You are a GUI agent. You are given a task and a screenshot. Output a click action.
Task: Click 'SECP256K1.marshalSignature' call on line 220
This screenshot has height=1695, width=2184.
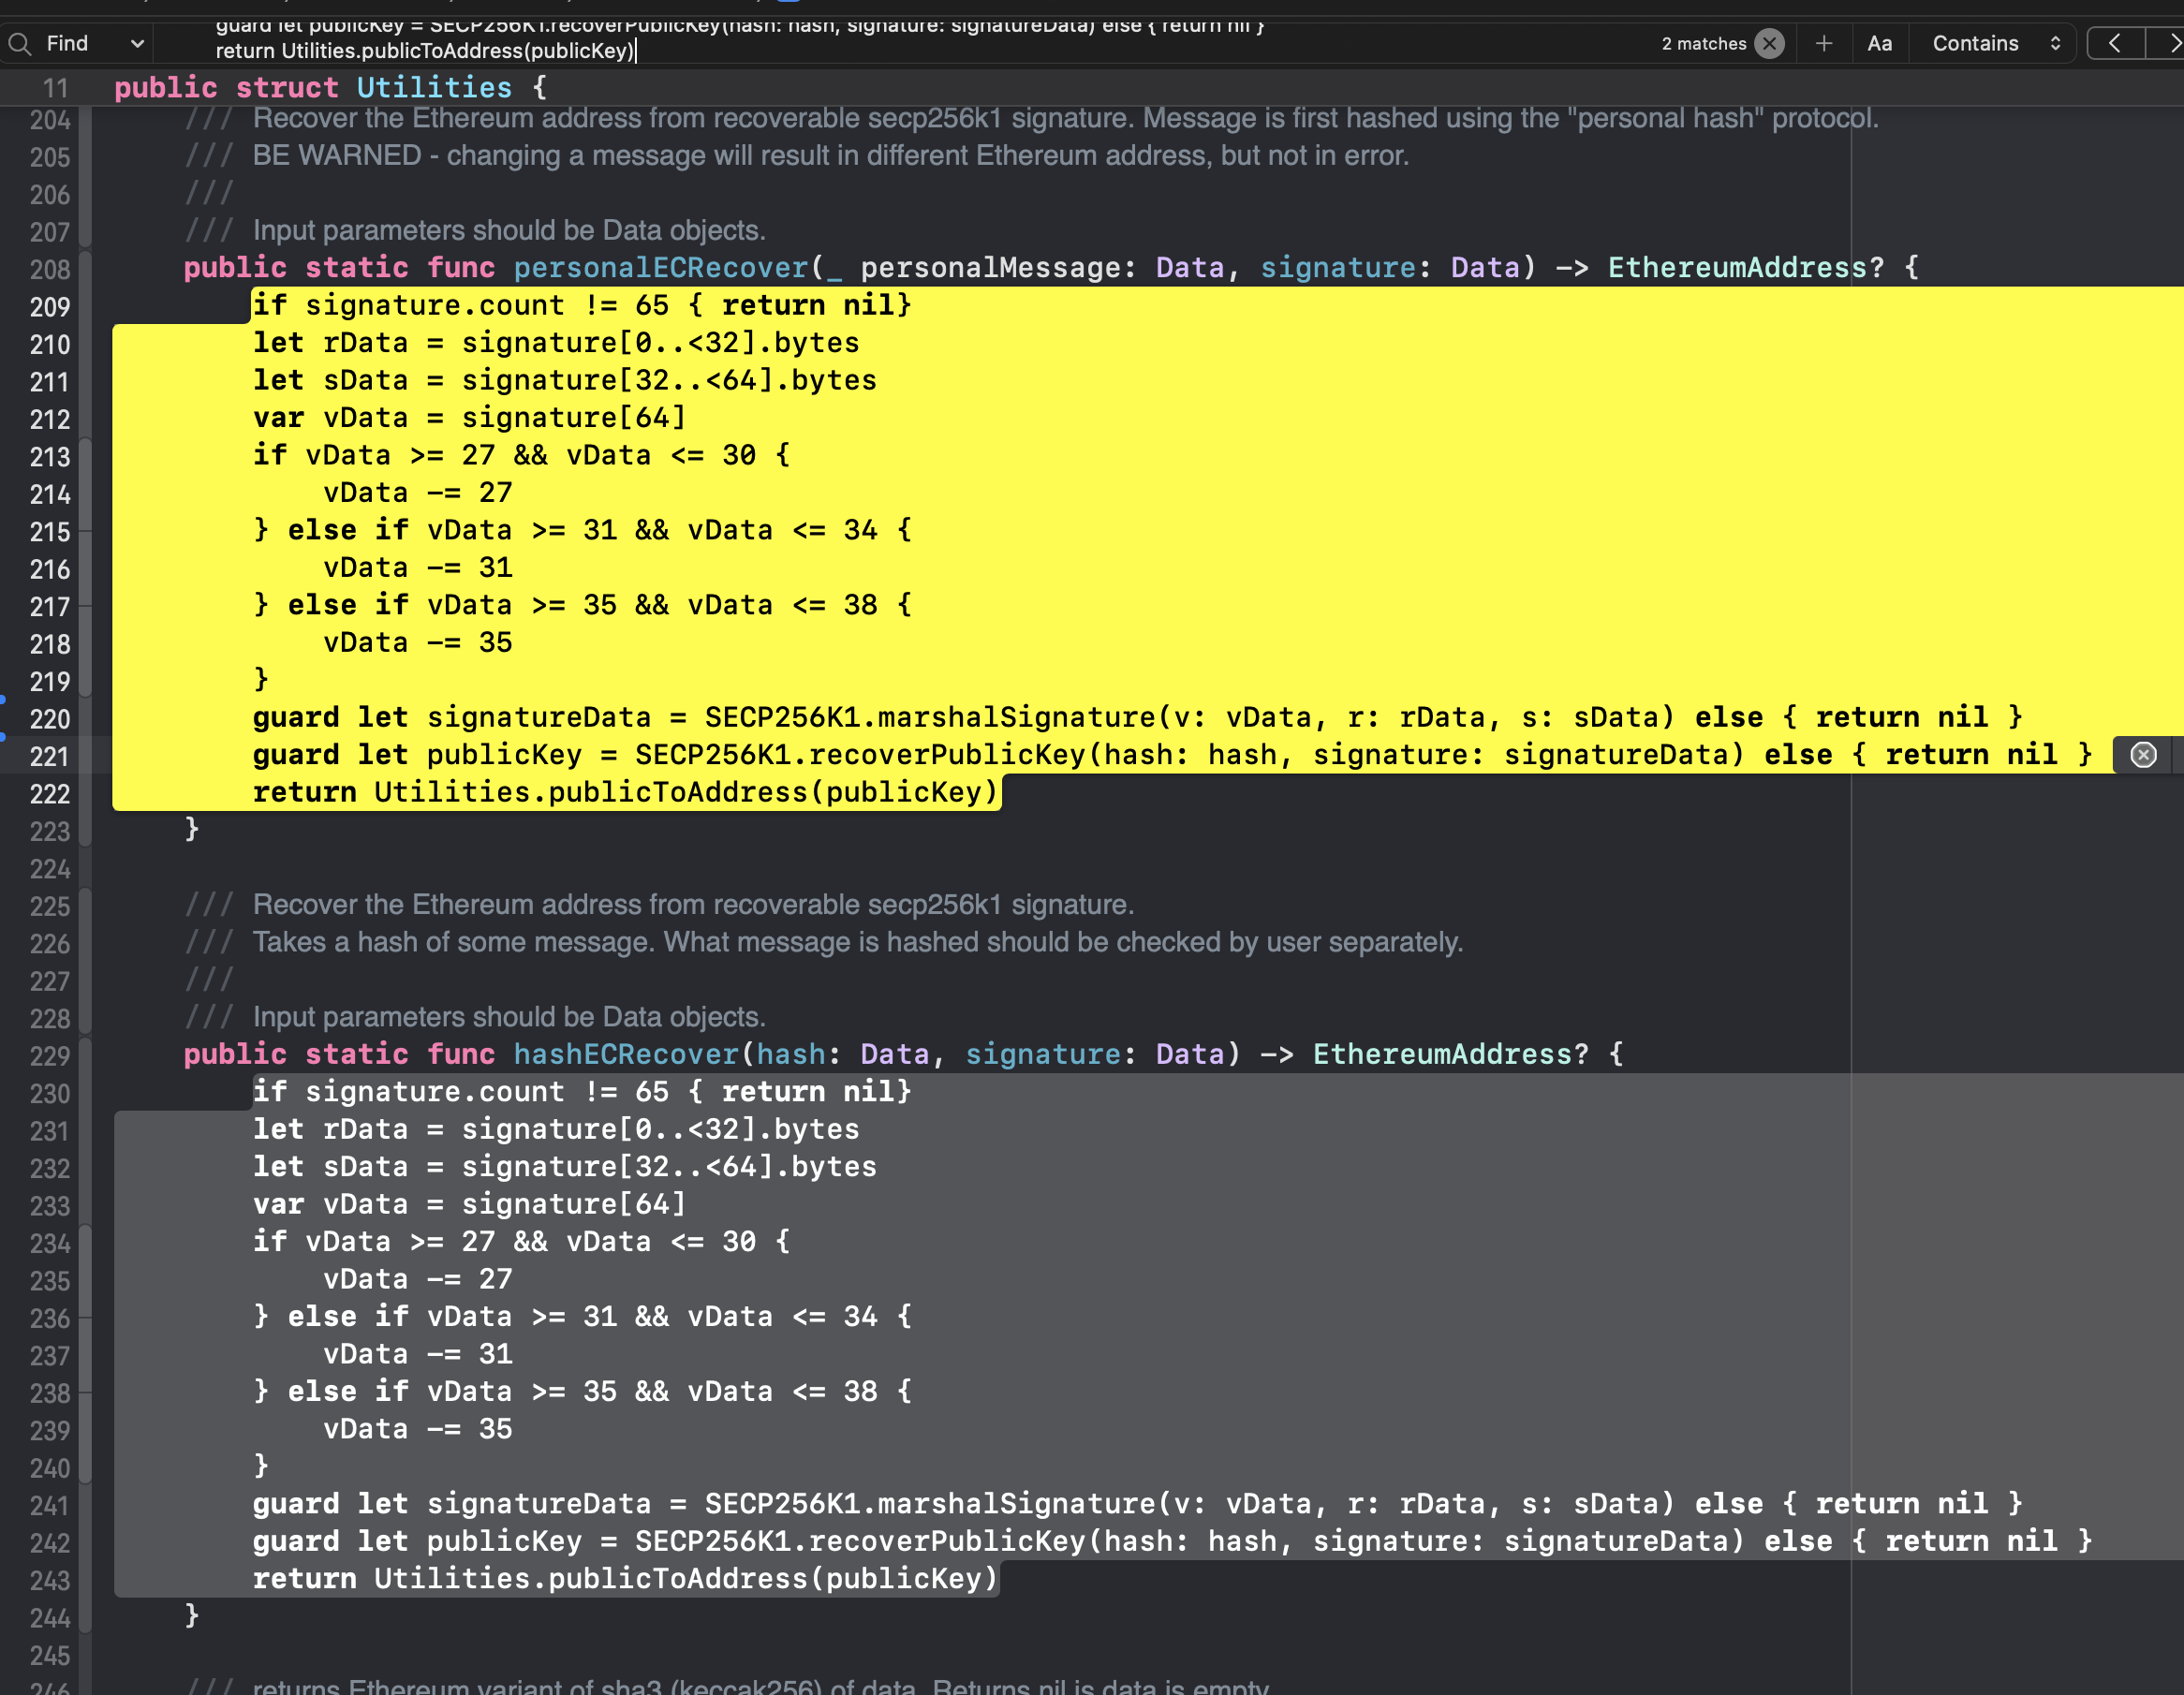(x=930, y=718)
